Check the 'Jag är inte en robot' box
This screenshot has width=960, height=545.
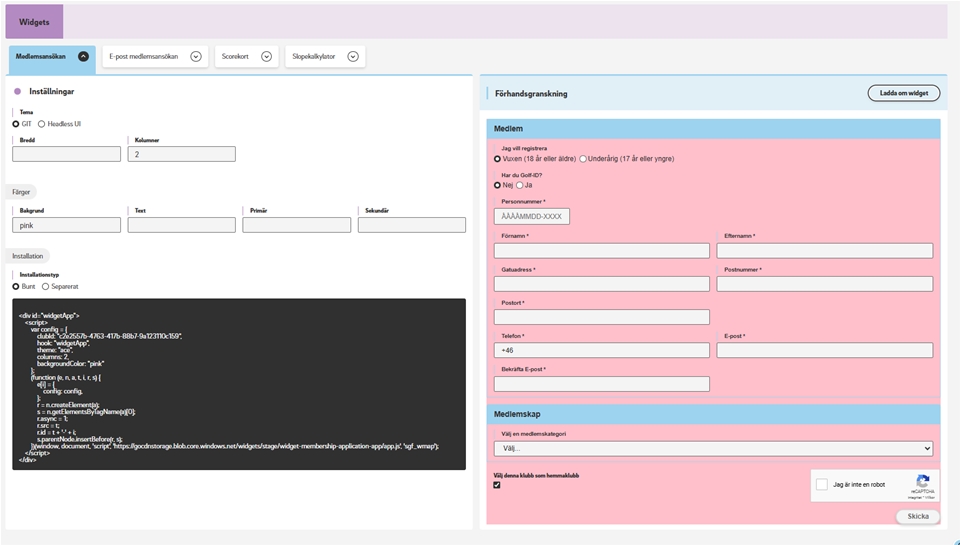pyautogui.click(x=822, y=484)
